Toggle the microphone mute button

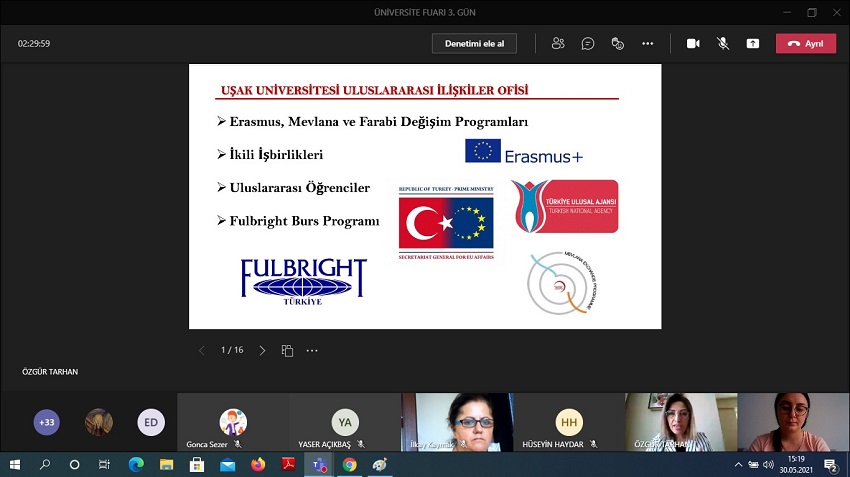click(x=723, y=43)
